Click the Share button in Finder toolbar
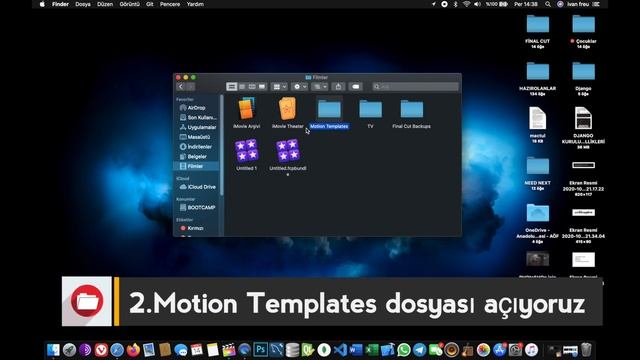Viewport: 640px width, 360px height. (338, 87)
